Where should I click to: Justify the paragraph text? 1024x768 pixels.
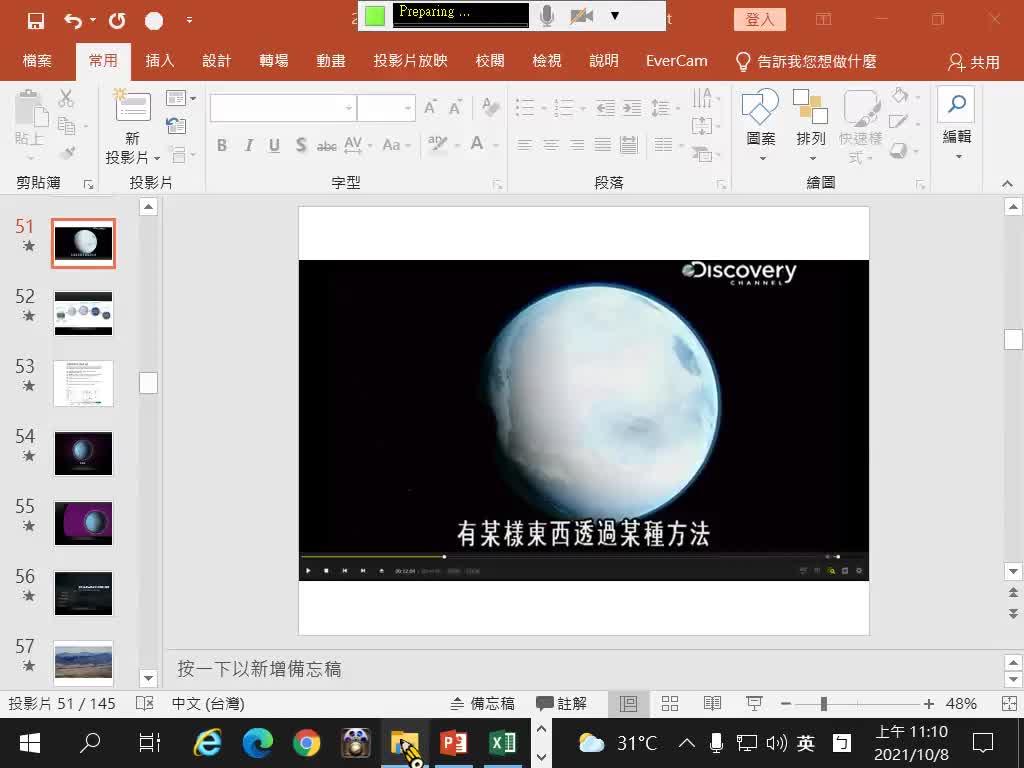tap(603, 144)
